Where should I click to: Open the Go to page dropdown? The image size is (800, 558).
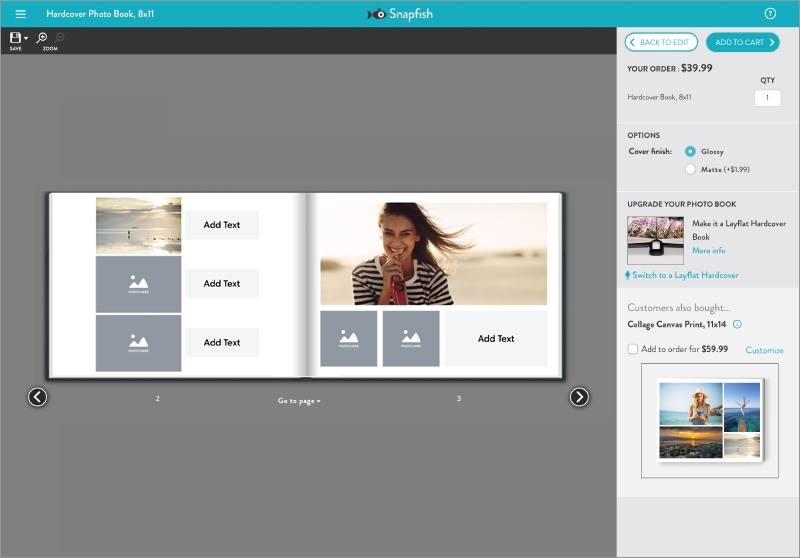(299, 401)
